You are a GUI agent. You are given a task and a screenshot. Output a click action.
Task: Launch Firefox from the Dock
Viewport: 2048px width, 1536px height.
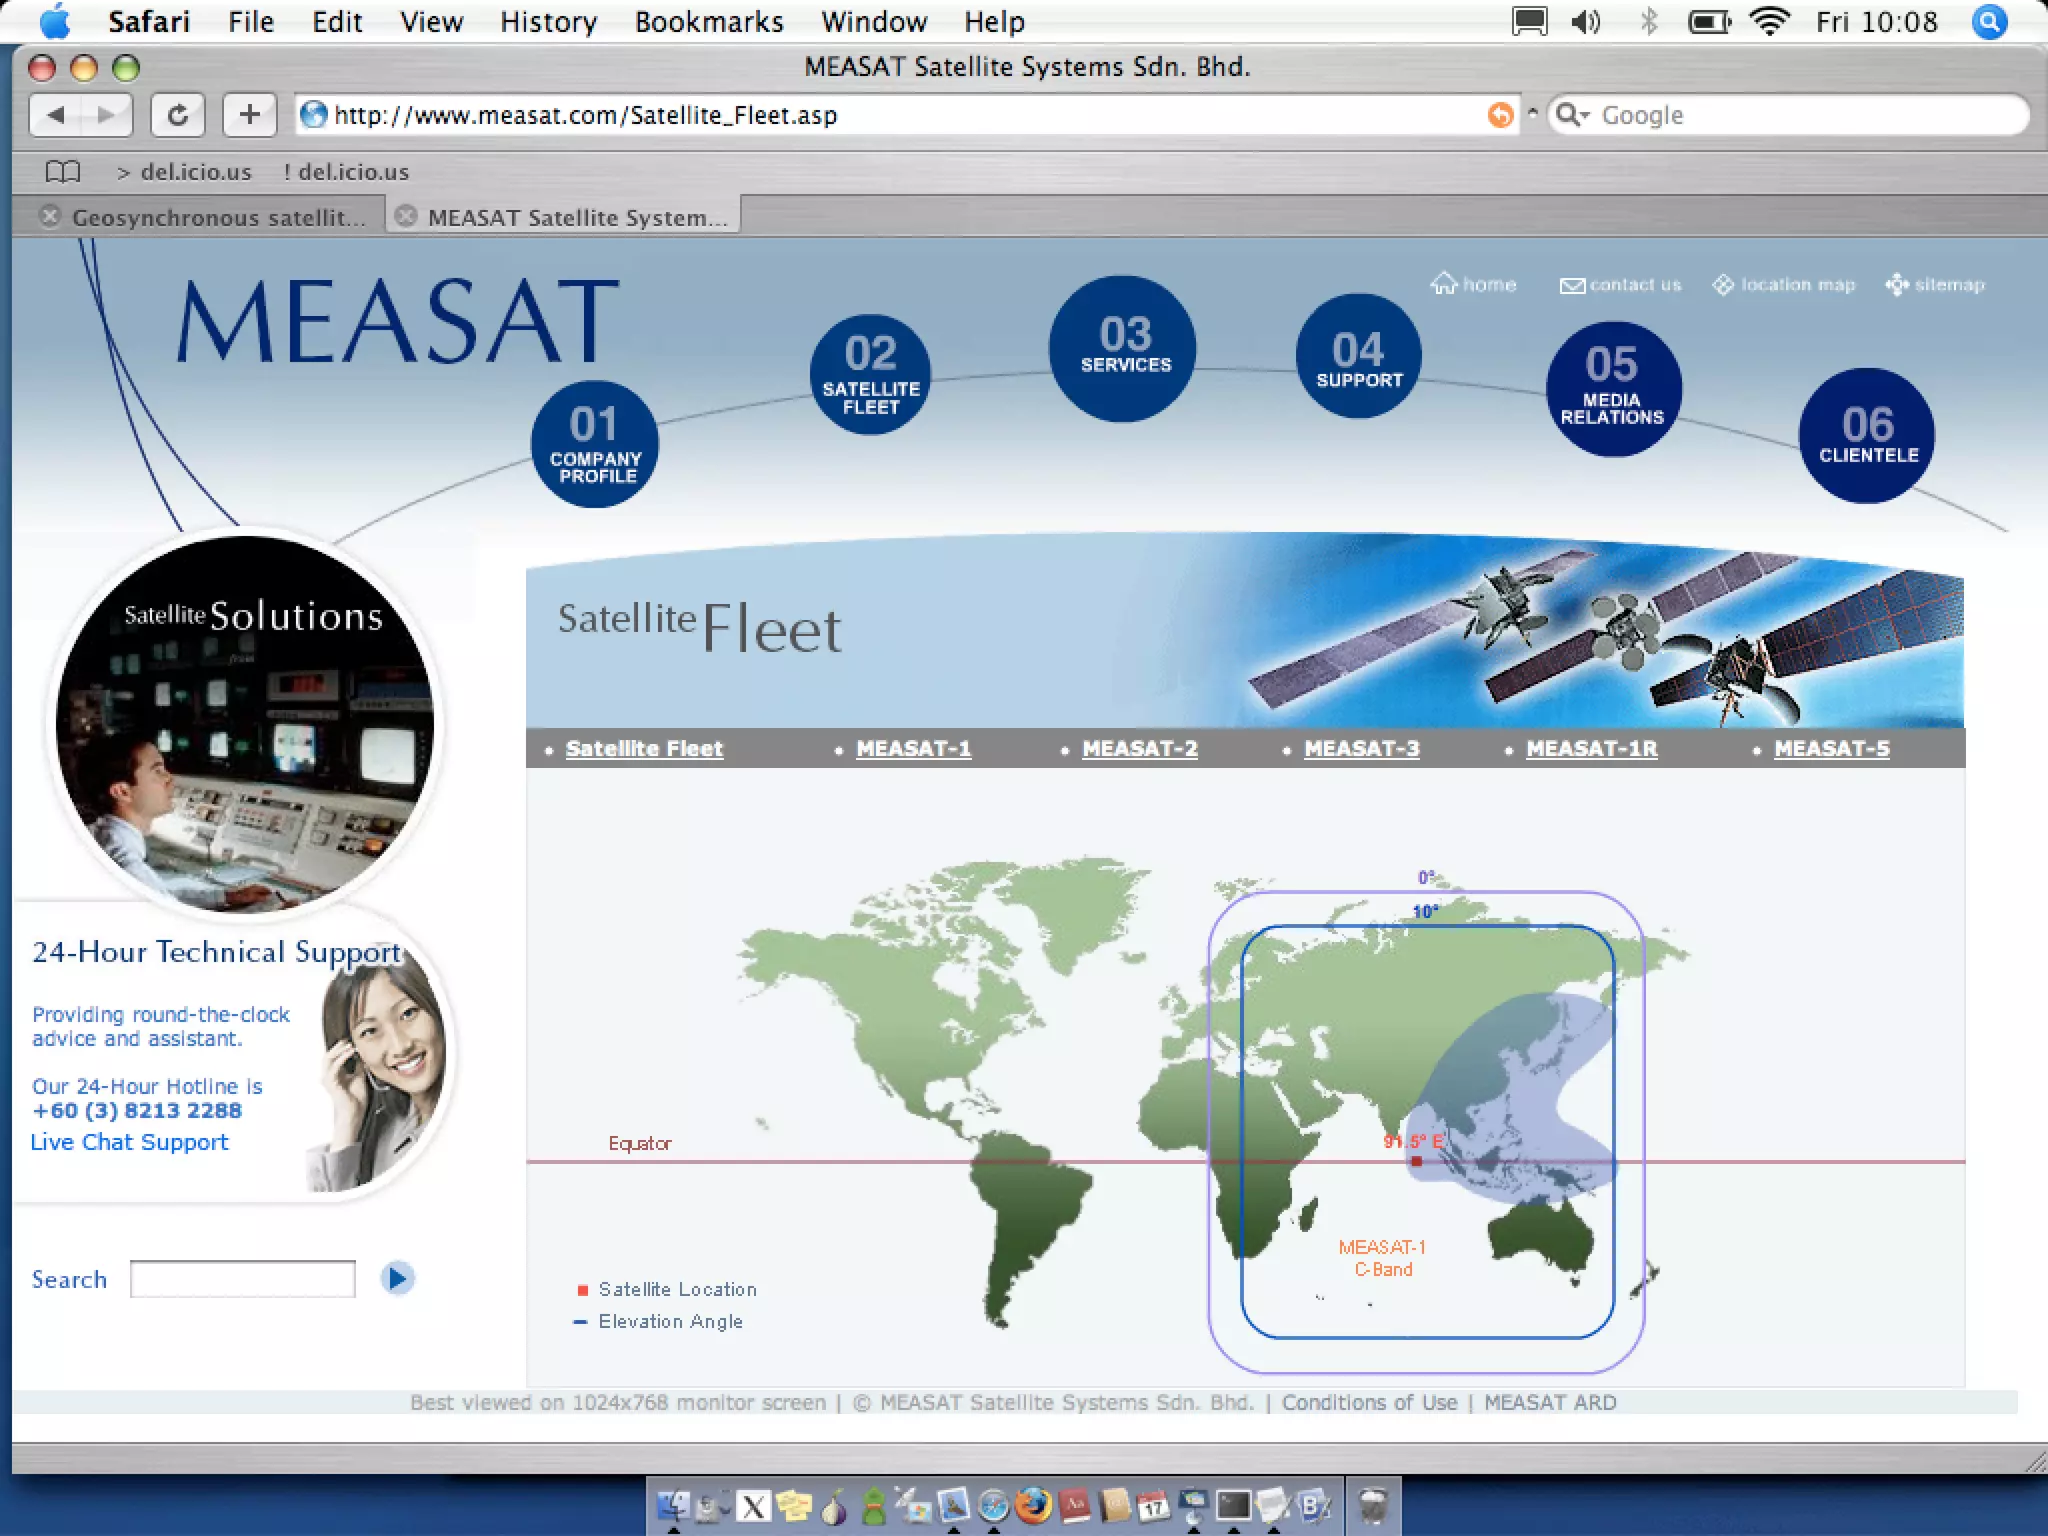click(x=1033, y=1505)
